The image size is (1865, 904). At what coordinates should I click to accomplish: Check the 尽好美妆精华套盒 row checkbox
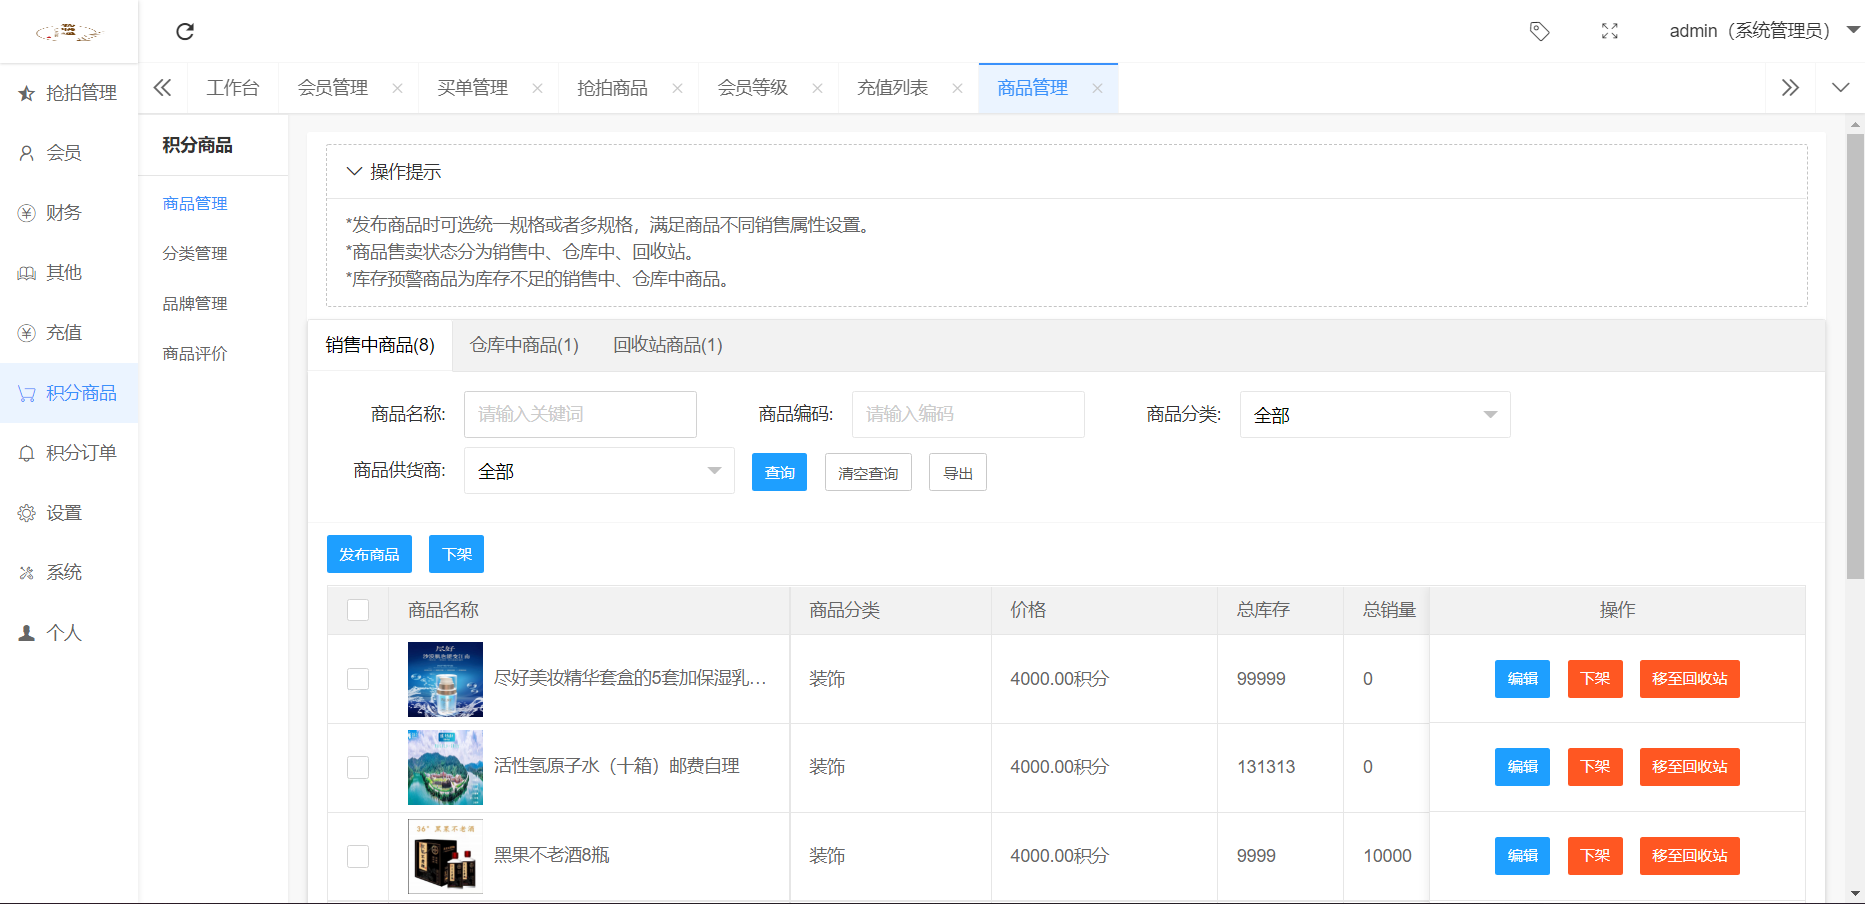click(358, 679)
